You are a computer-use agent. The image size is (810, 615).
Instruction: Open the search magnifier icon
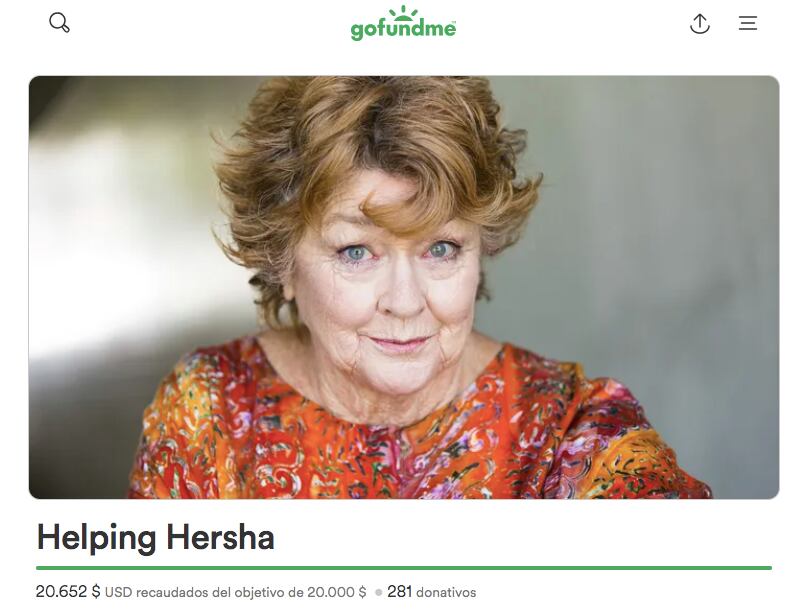click(59, 23)
